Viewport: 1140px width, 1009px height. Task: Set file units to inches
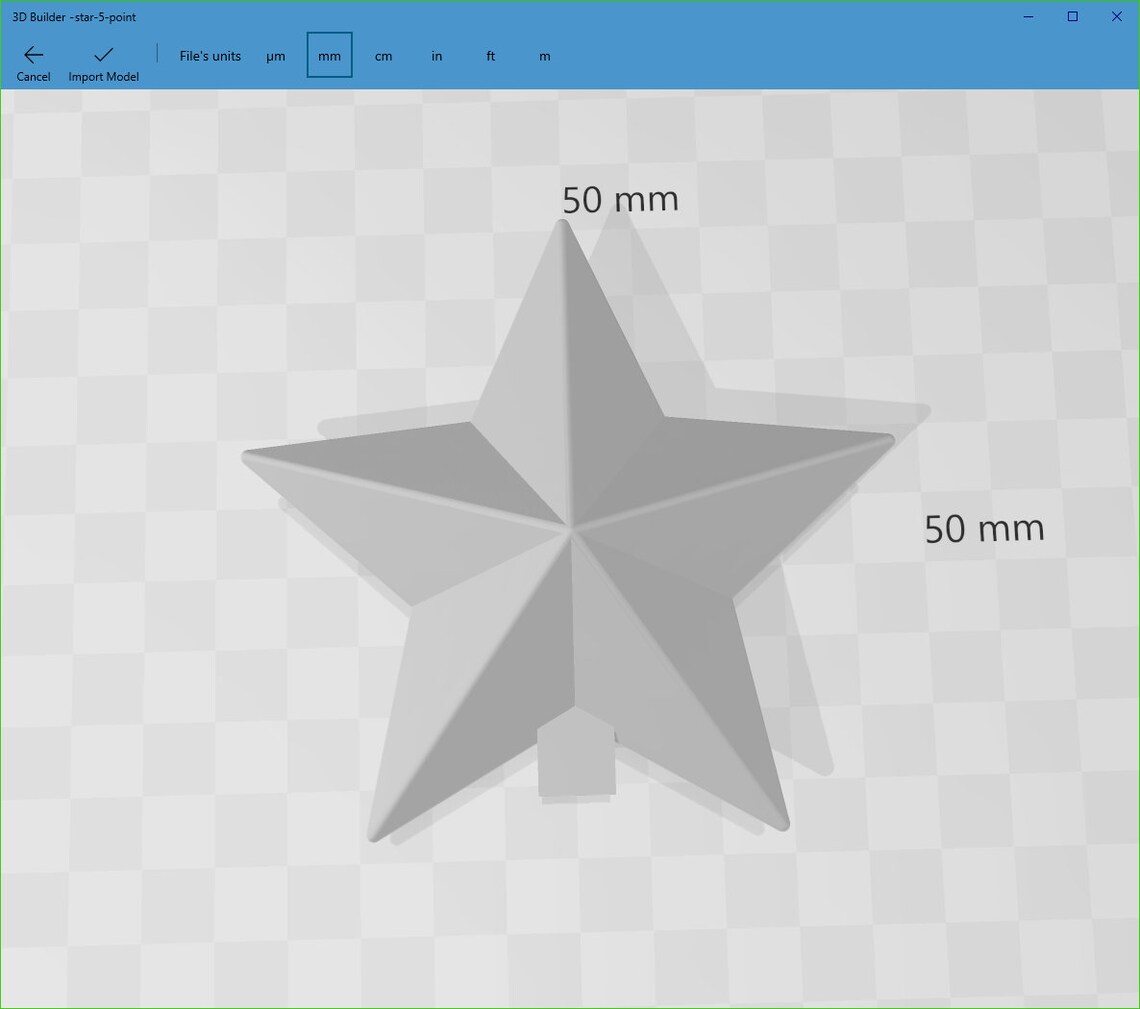(436, 56)
